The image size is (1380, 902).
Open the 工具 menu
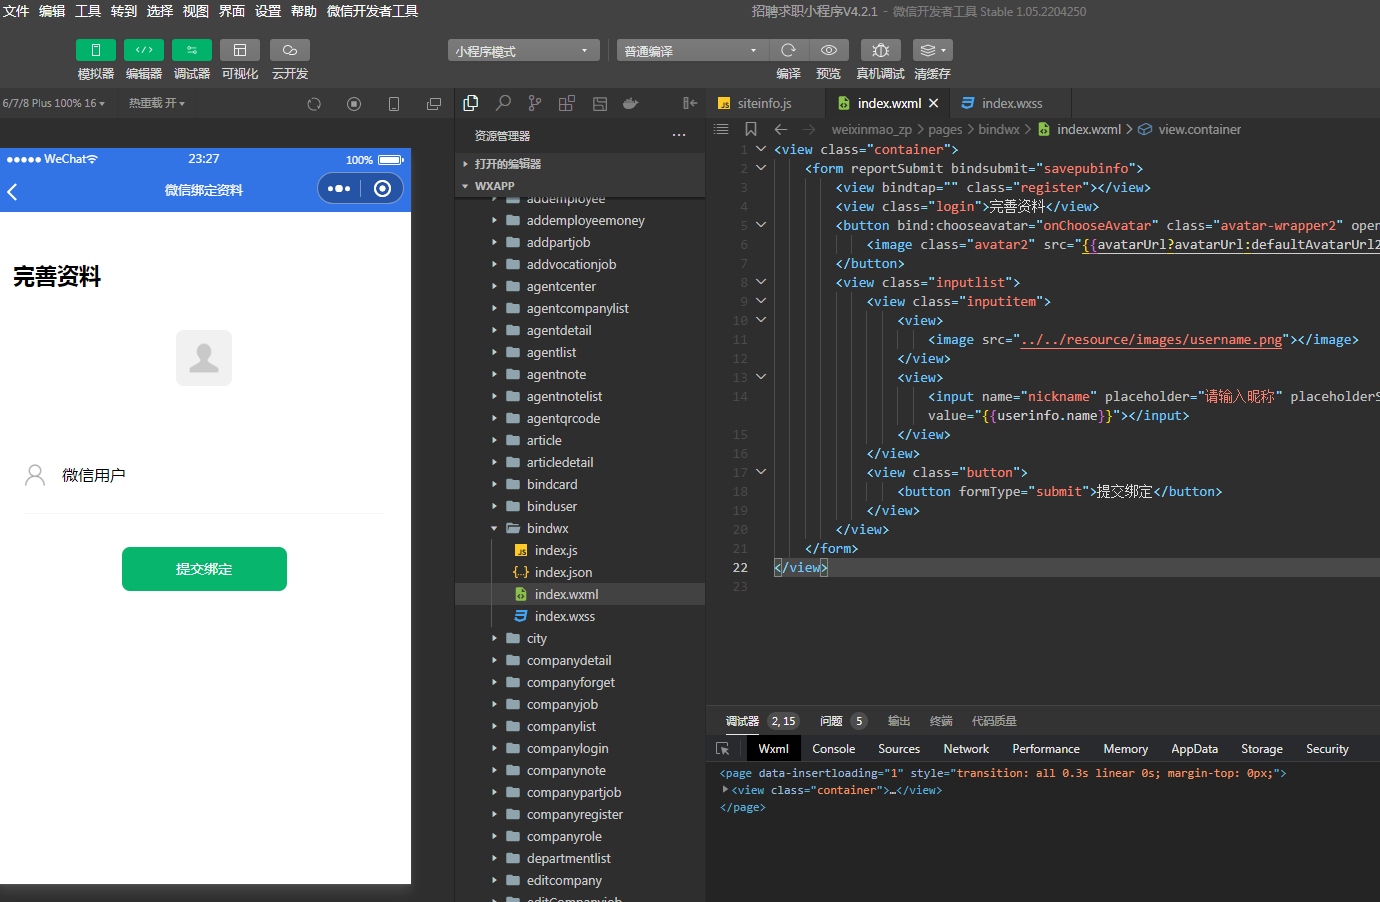point(88,11)
